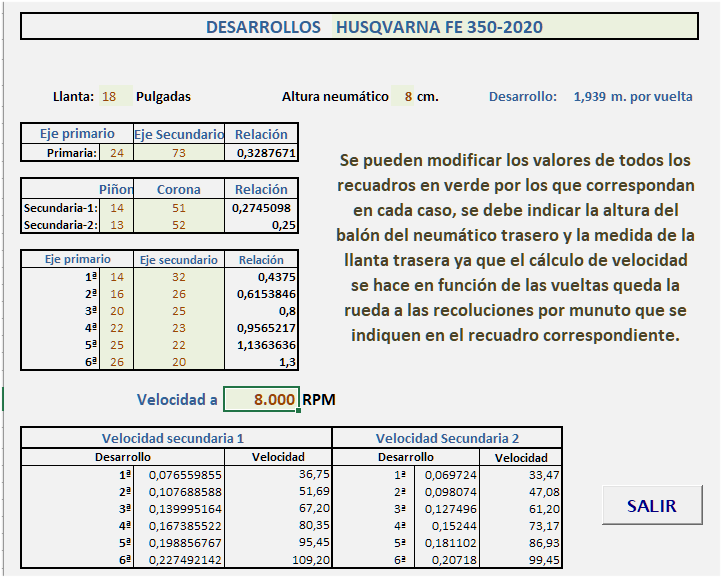The image size is (721, 577).
Task: Click 6ª gear relación 1,3
Action: tap(287, 362)
